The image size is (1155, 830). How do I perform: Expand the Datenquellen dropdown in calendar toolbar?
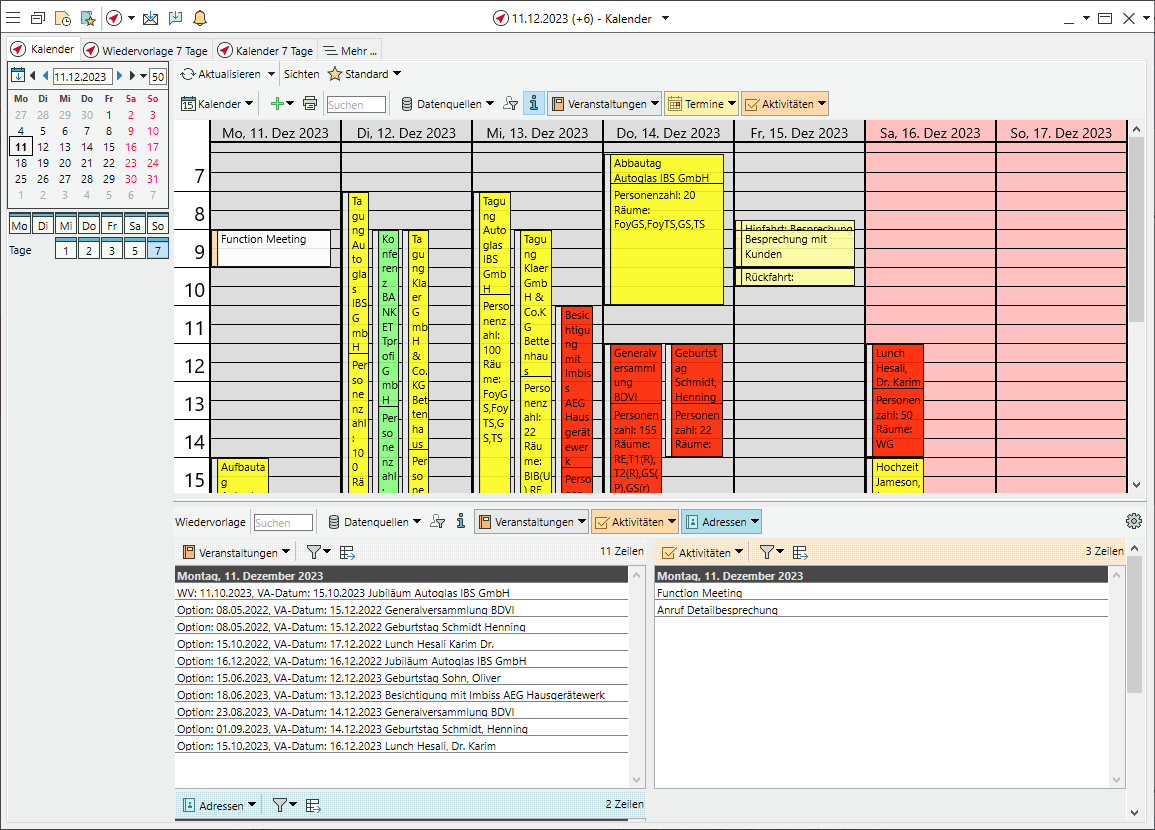pos(447,104)
